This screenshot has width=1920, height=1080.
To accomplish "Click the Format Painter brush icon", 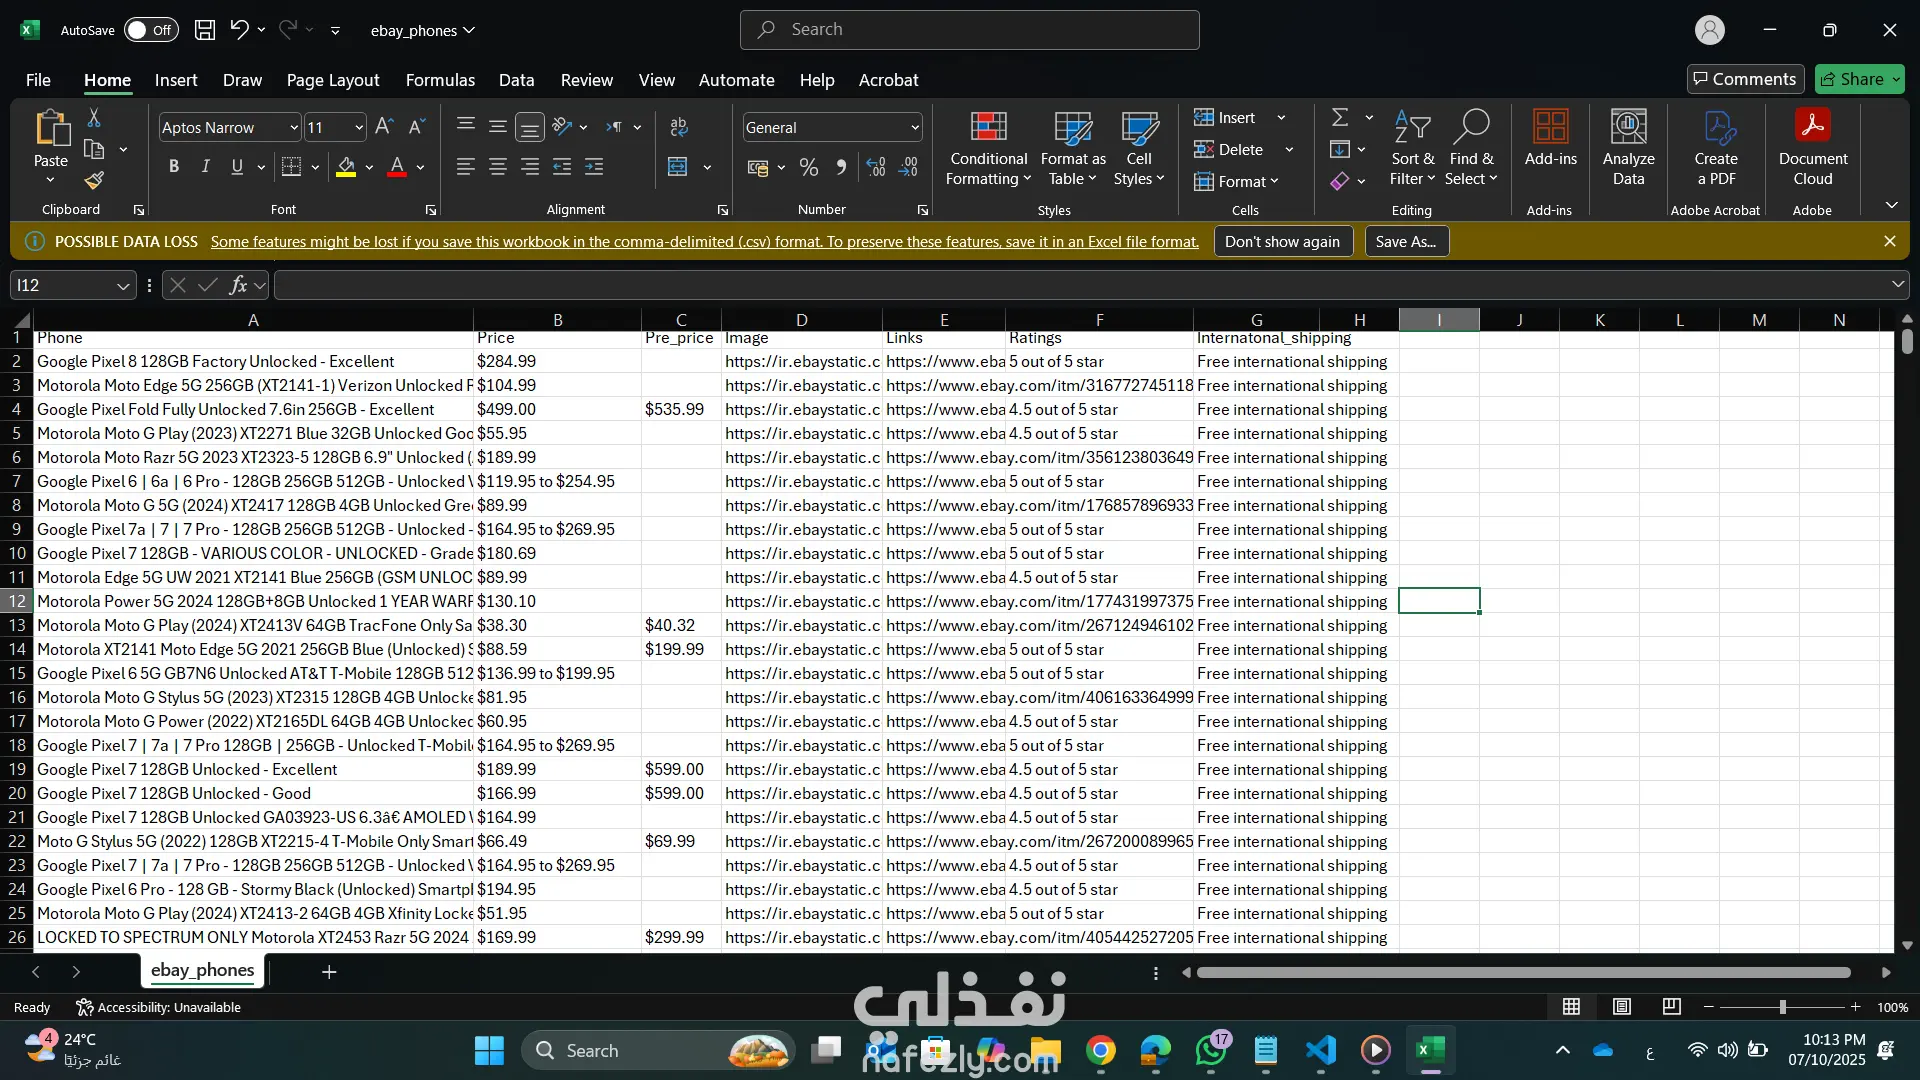I will point(94,181).
